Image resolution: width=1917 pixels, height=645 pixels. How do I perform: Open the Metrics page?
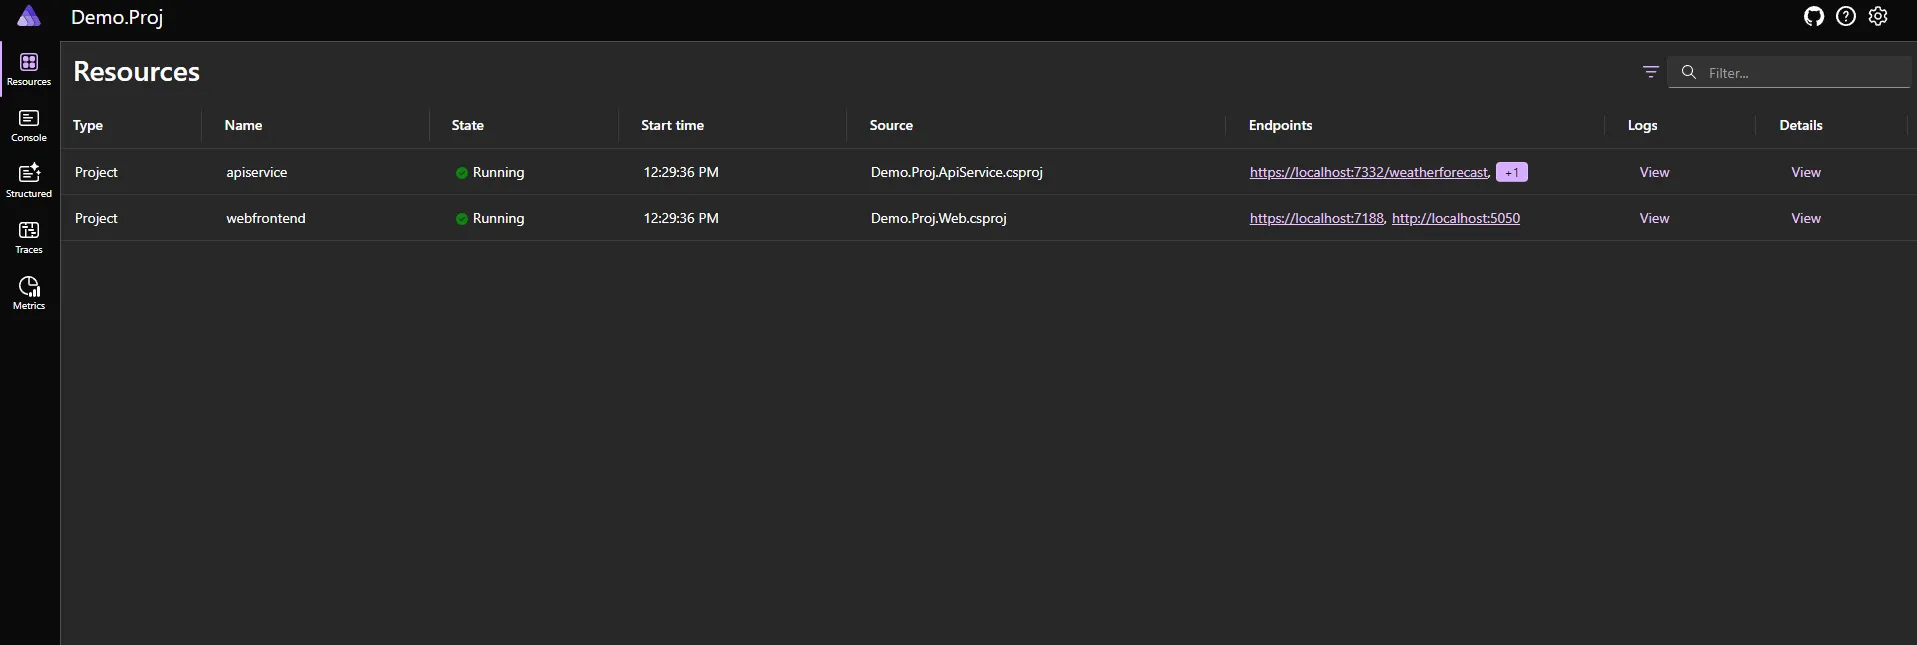[29, 293]
